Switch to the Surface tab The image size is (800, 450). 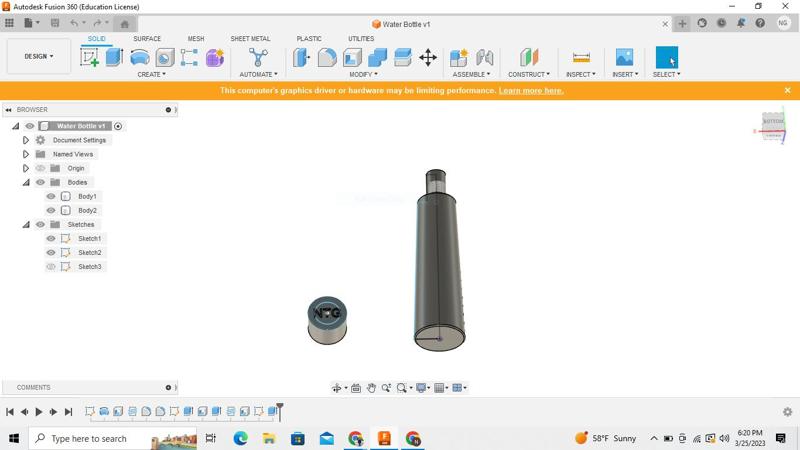click(147, 39)
